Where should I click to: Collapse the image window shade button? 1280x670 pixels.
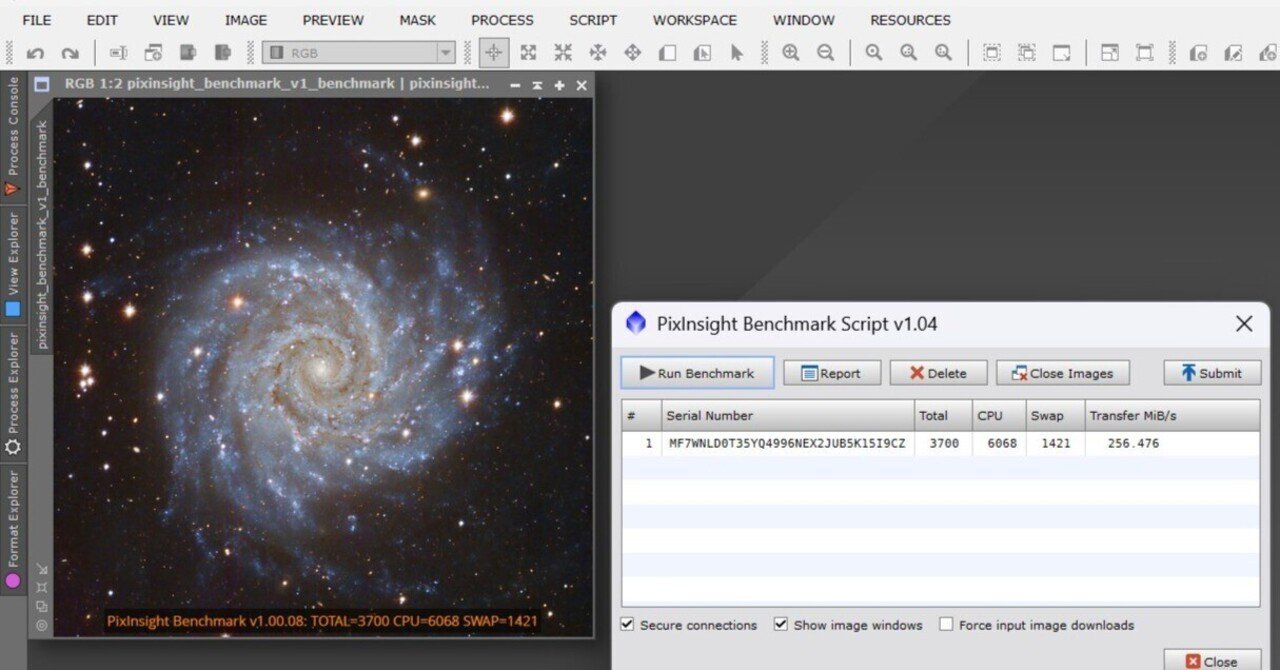(x=539, y=85)
